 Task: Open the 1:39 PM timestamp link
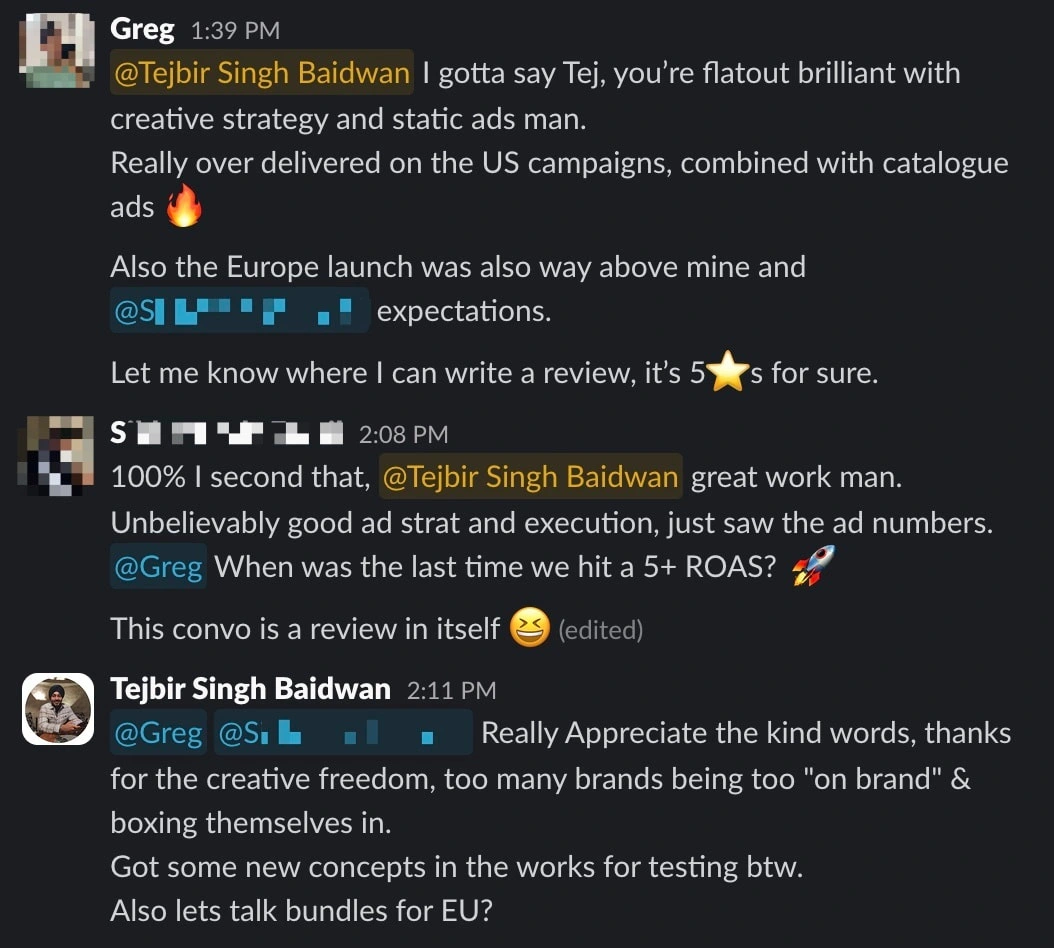tap(235, 31)
